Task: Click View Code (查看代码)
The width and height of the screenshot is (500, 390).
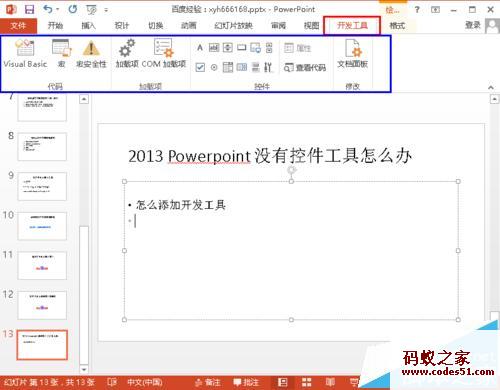Action: (x=305, y=67)
